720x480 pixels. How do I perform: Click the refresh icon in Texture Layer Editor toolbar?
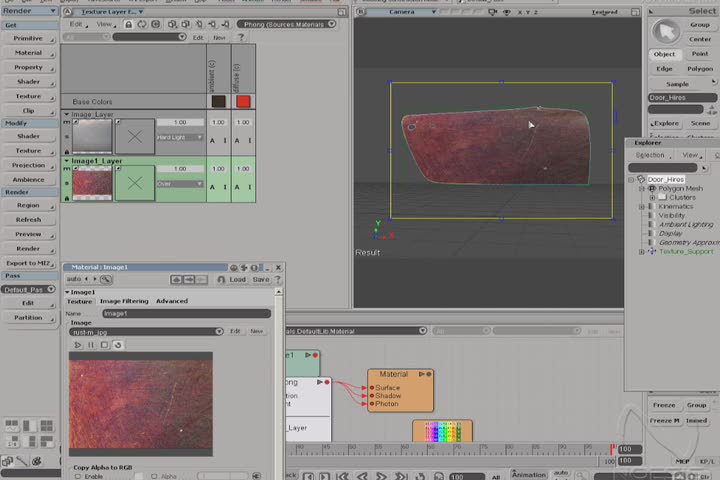coord(142,24)
